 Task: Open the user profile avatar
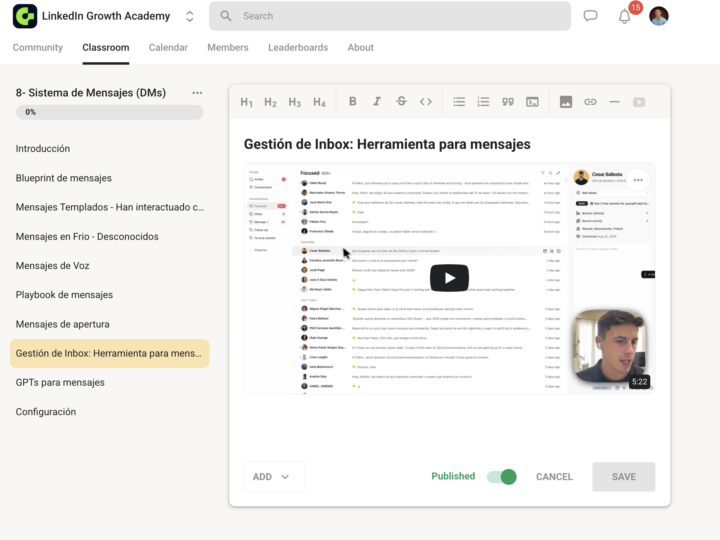point(659,16)
